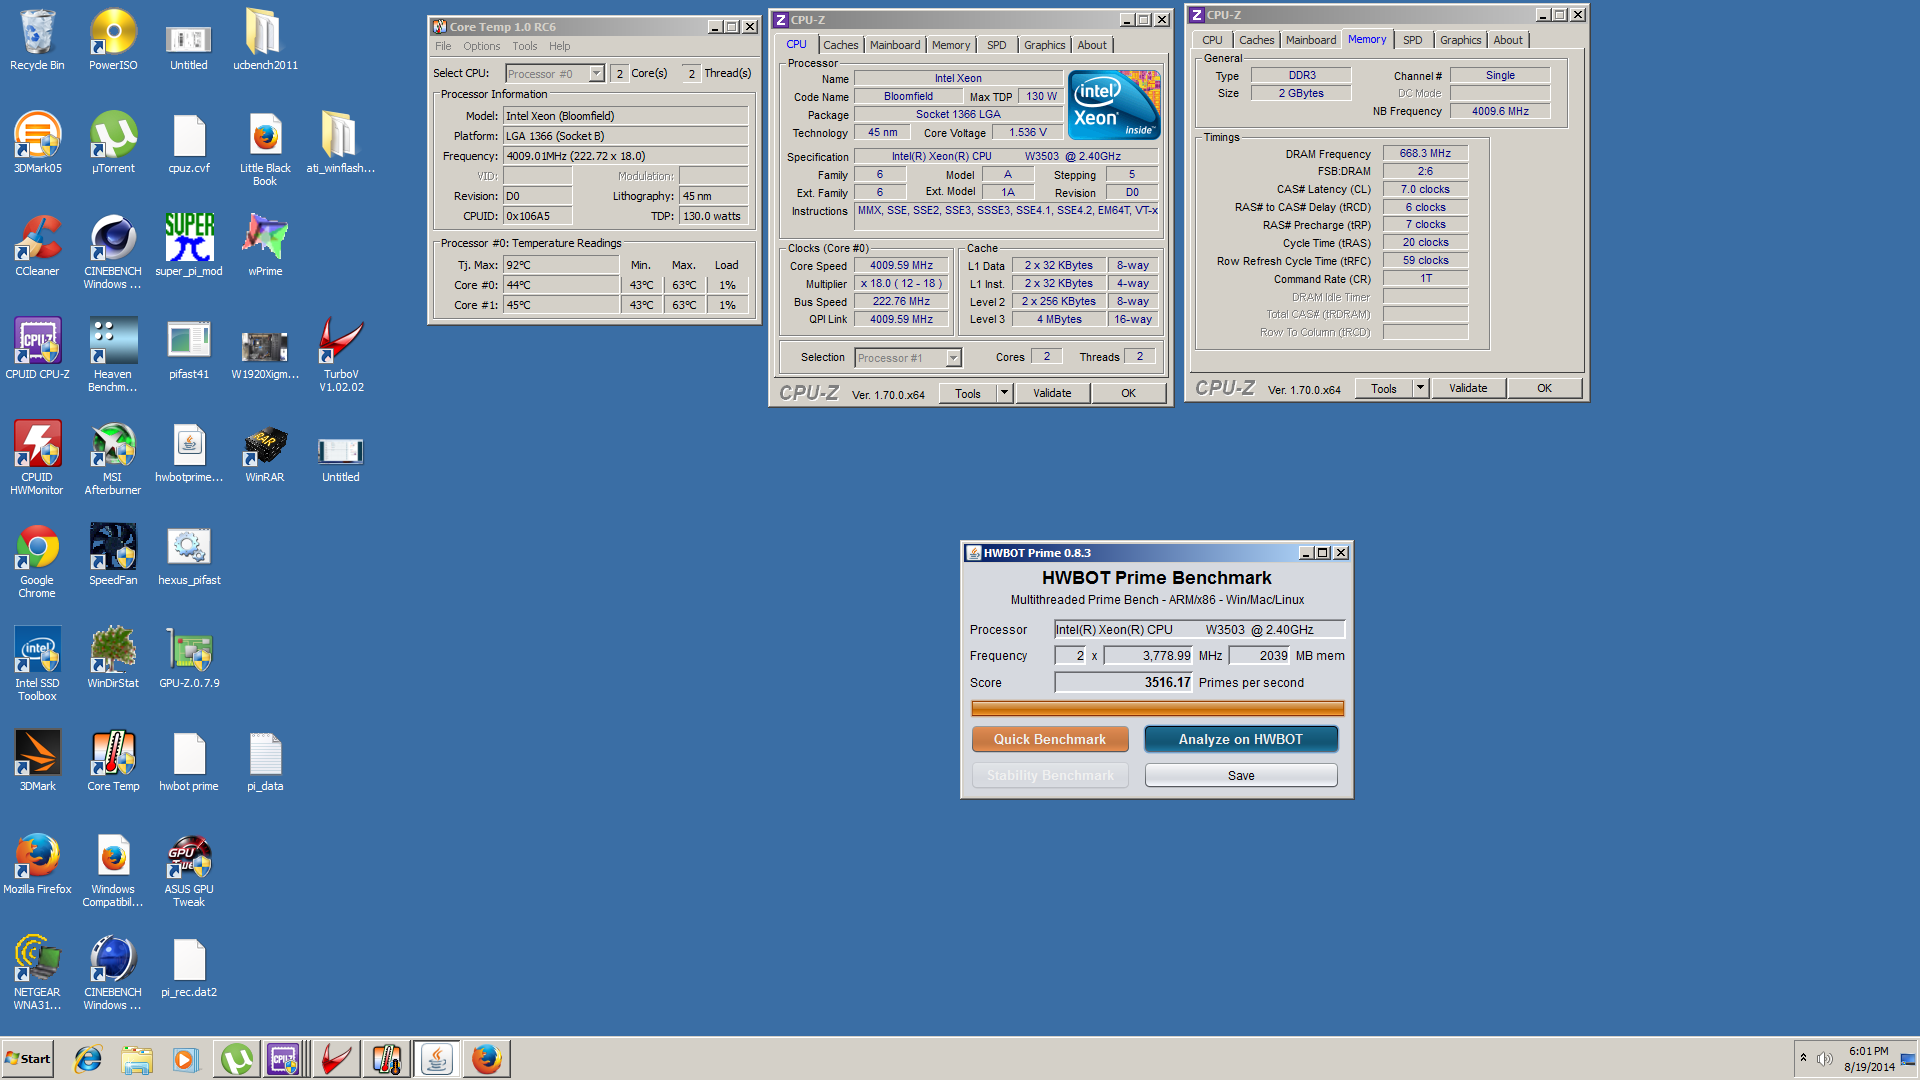Switch to Mainboard tab in left CPU-Z
The width and height of the screenshot is (1920, 1080).
895,45
